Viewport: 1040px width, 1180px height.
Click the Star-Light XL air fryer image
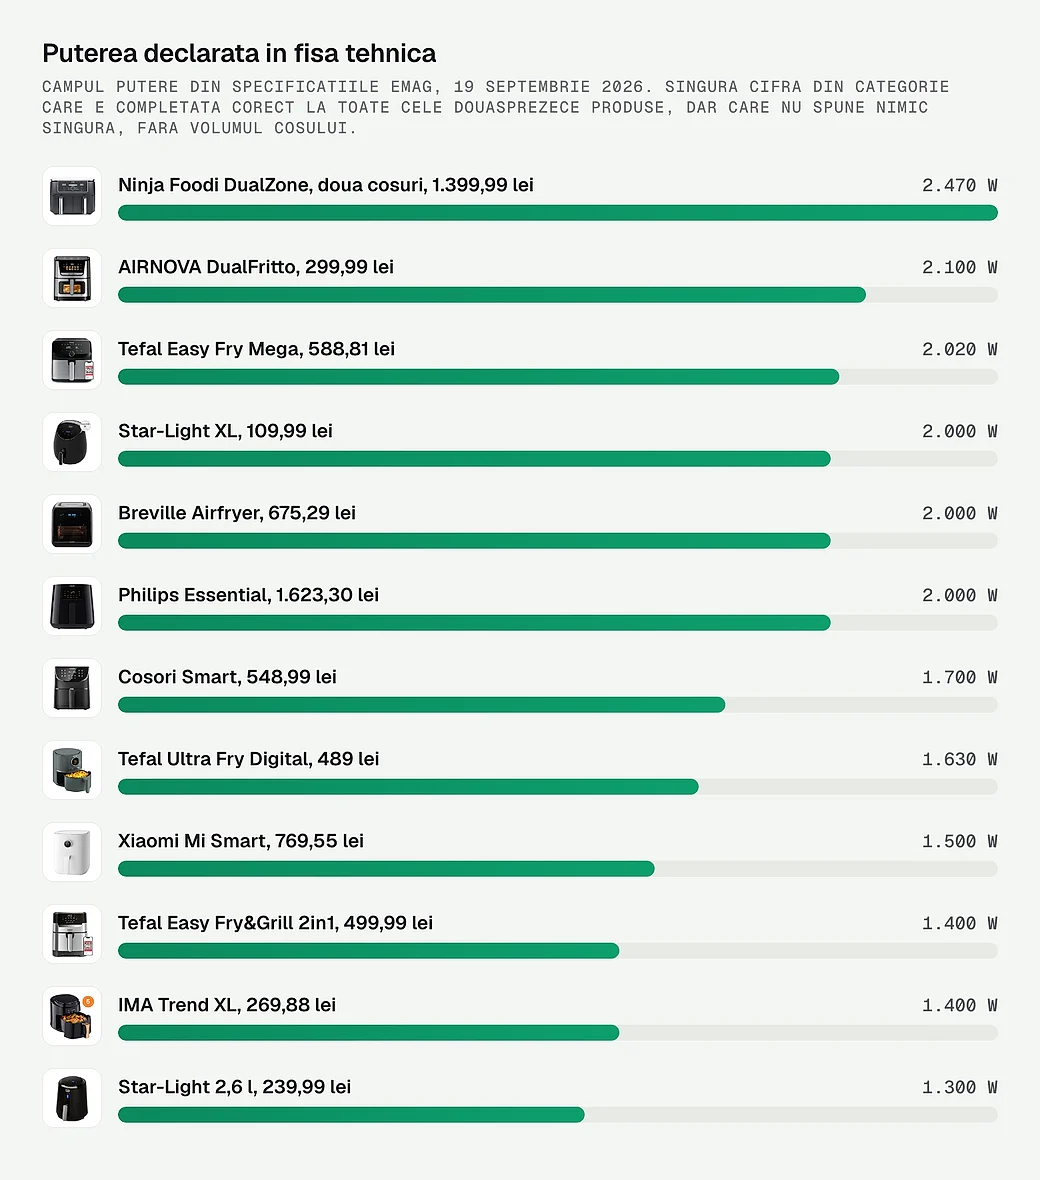[x=71, y=442]
